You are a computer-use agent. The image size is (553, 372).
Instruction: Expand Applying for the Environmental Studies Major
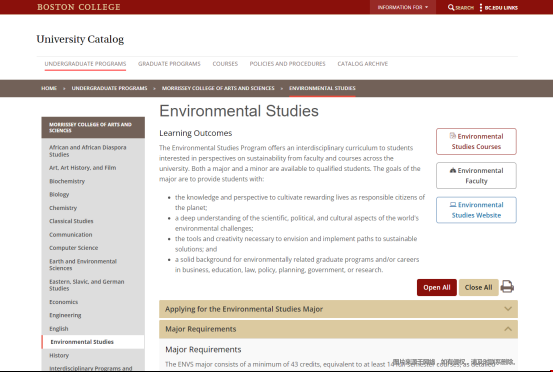click(338, 309)
